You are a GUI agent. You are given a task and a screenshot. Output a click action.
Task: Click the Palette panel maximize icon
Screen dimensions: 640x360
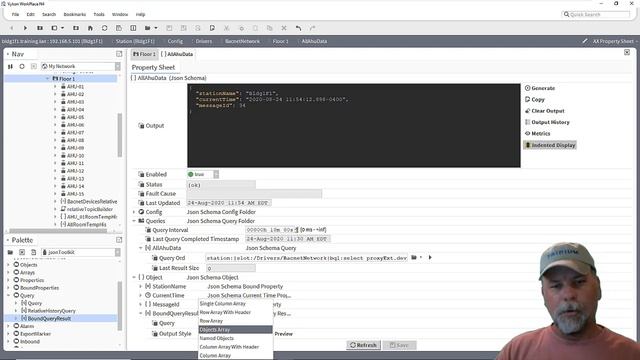(119, 240)
